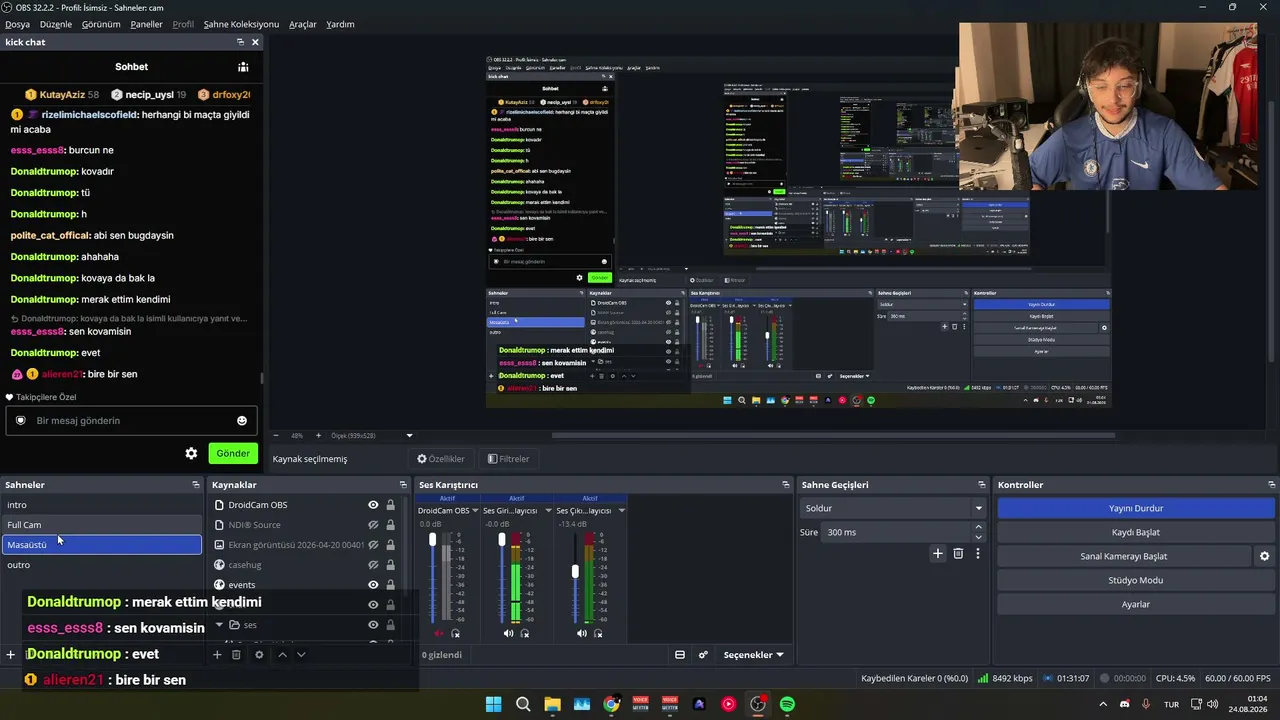Viewport: 1280px width, 720px height.
Task: Remove selected source with trash icon
Action: tap(236, 655)
